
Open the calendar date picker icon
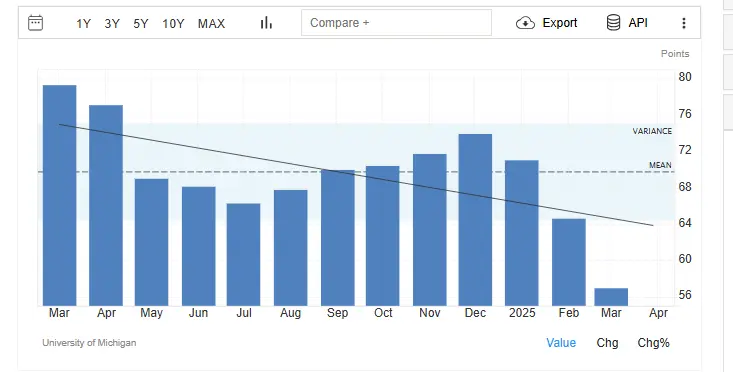[x=36, y=23]
